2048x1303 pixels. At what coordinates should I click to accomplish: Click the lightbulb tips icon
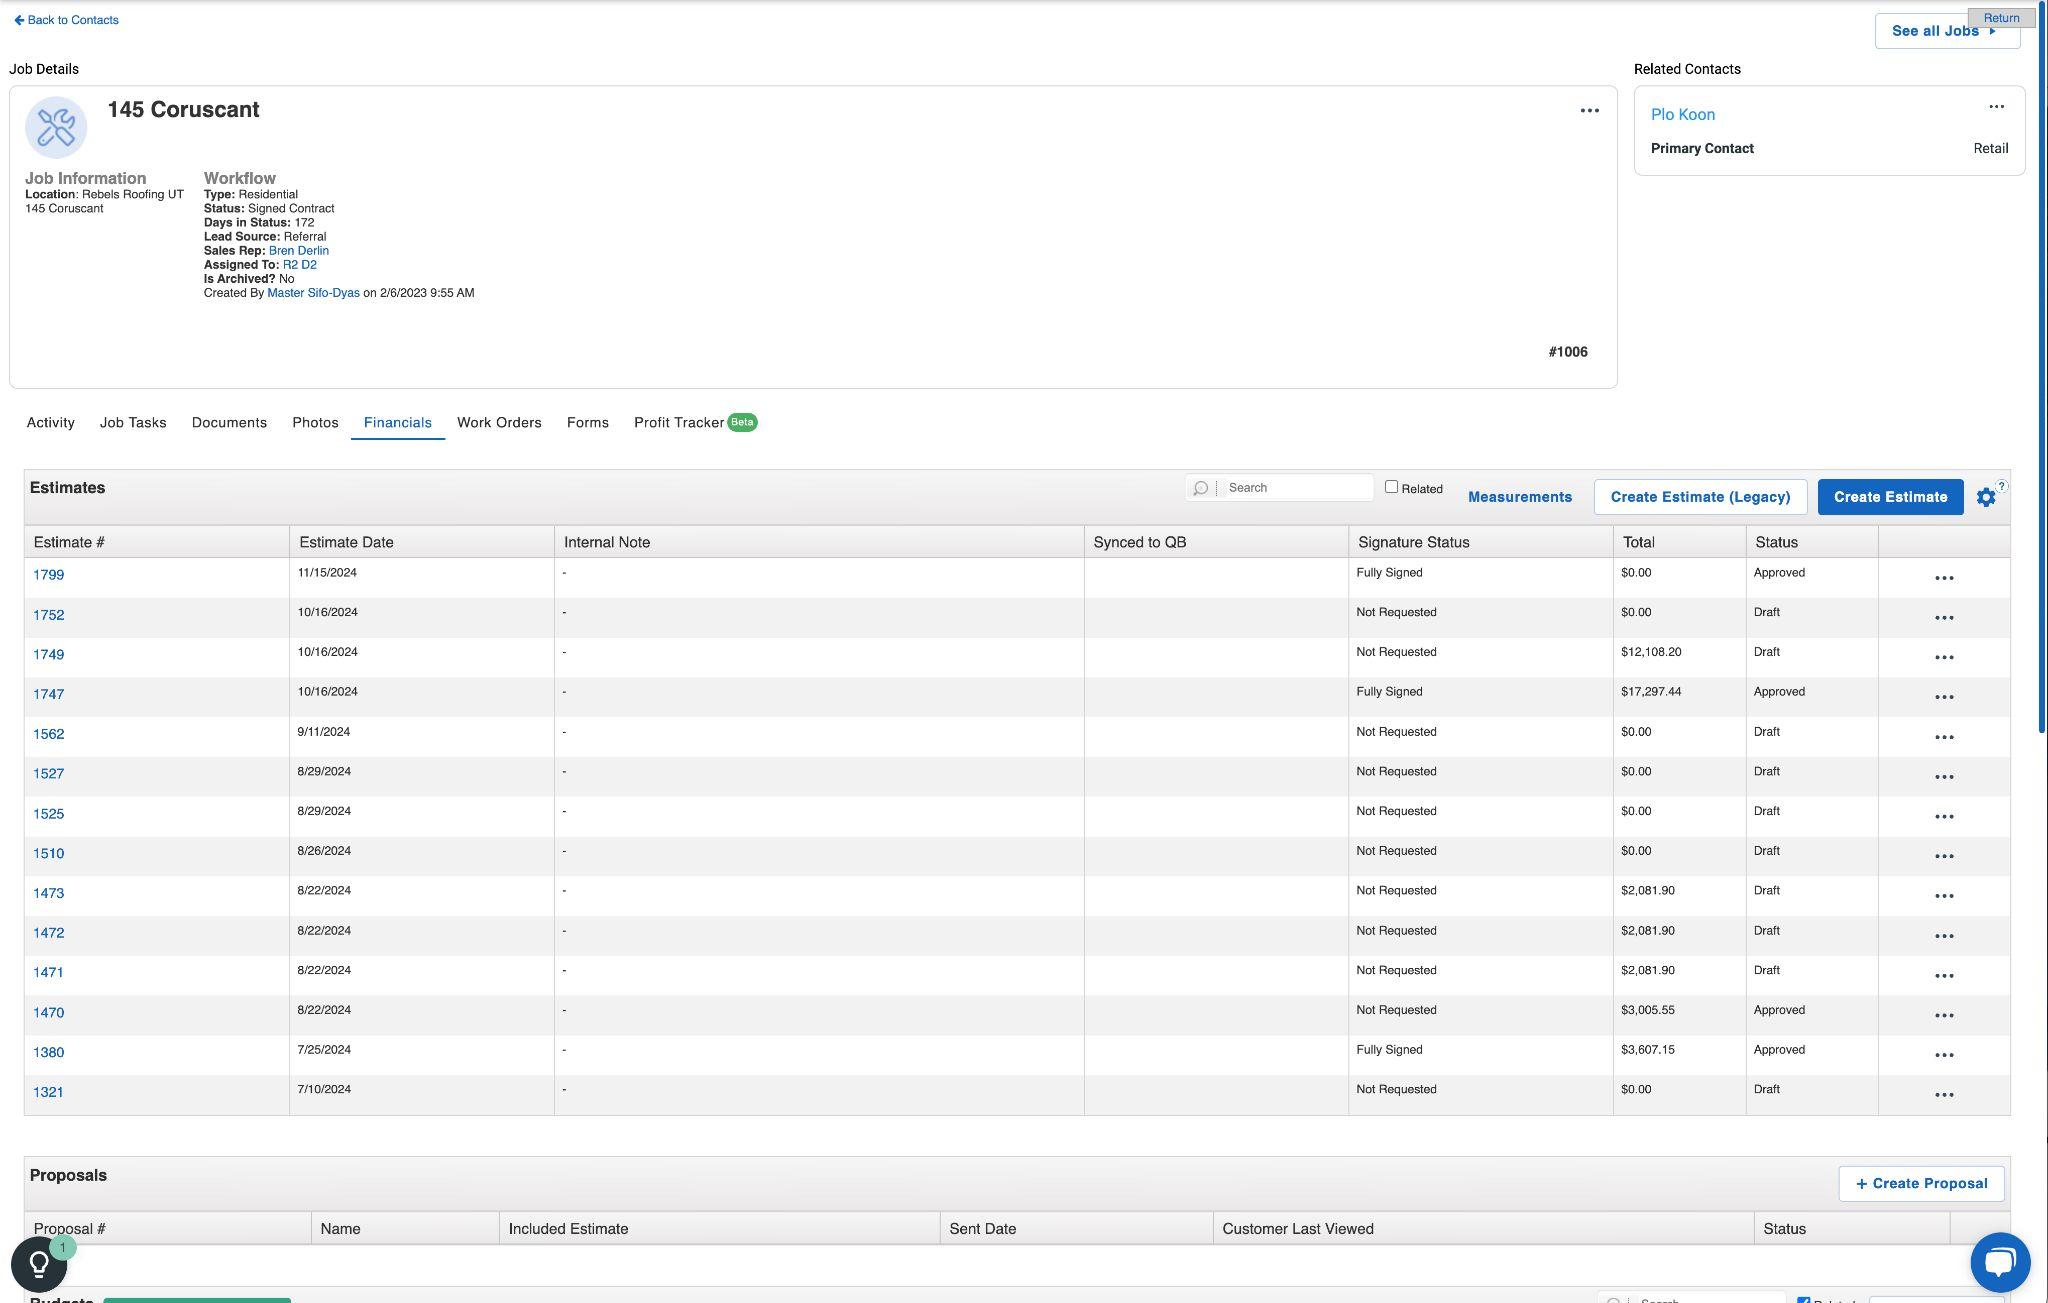click(39, 1264)
